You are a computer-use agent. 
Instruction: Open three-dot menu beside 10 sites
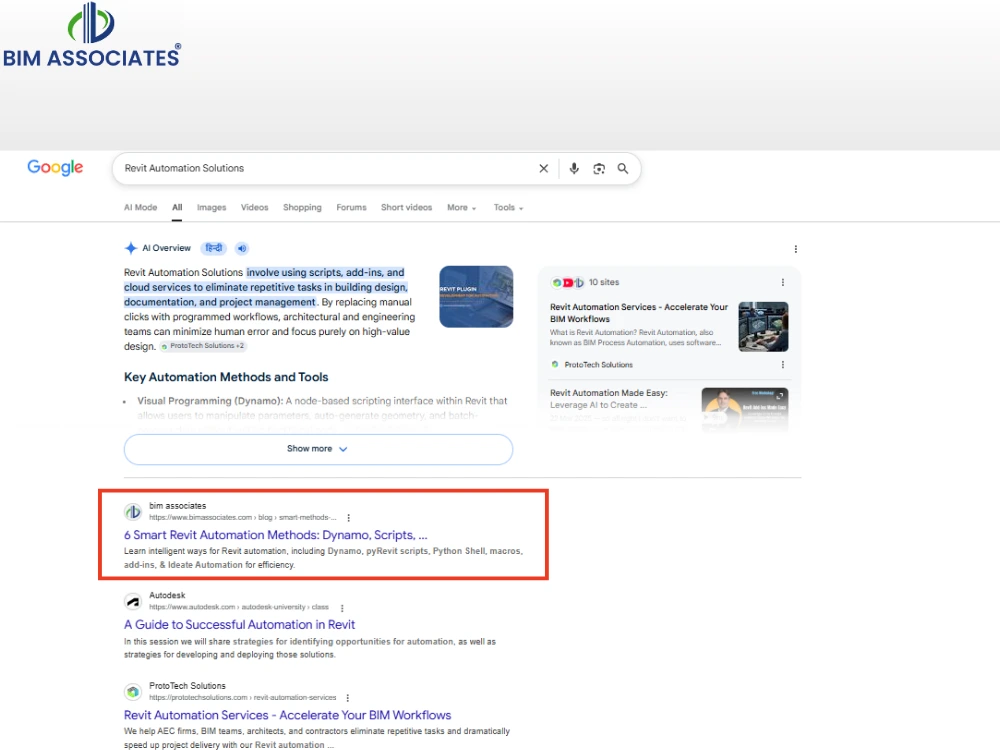click(783, 282)
